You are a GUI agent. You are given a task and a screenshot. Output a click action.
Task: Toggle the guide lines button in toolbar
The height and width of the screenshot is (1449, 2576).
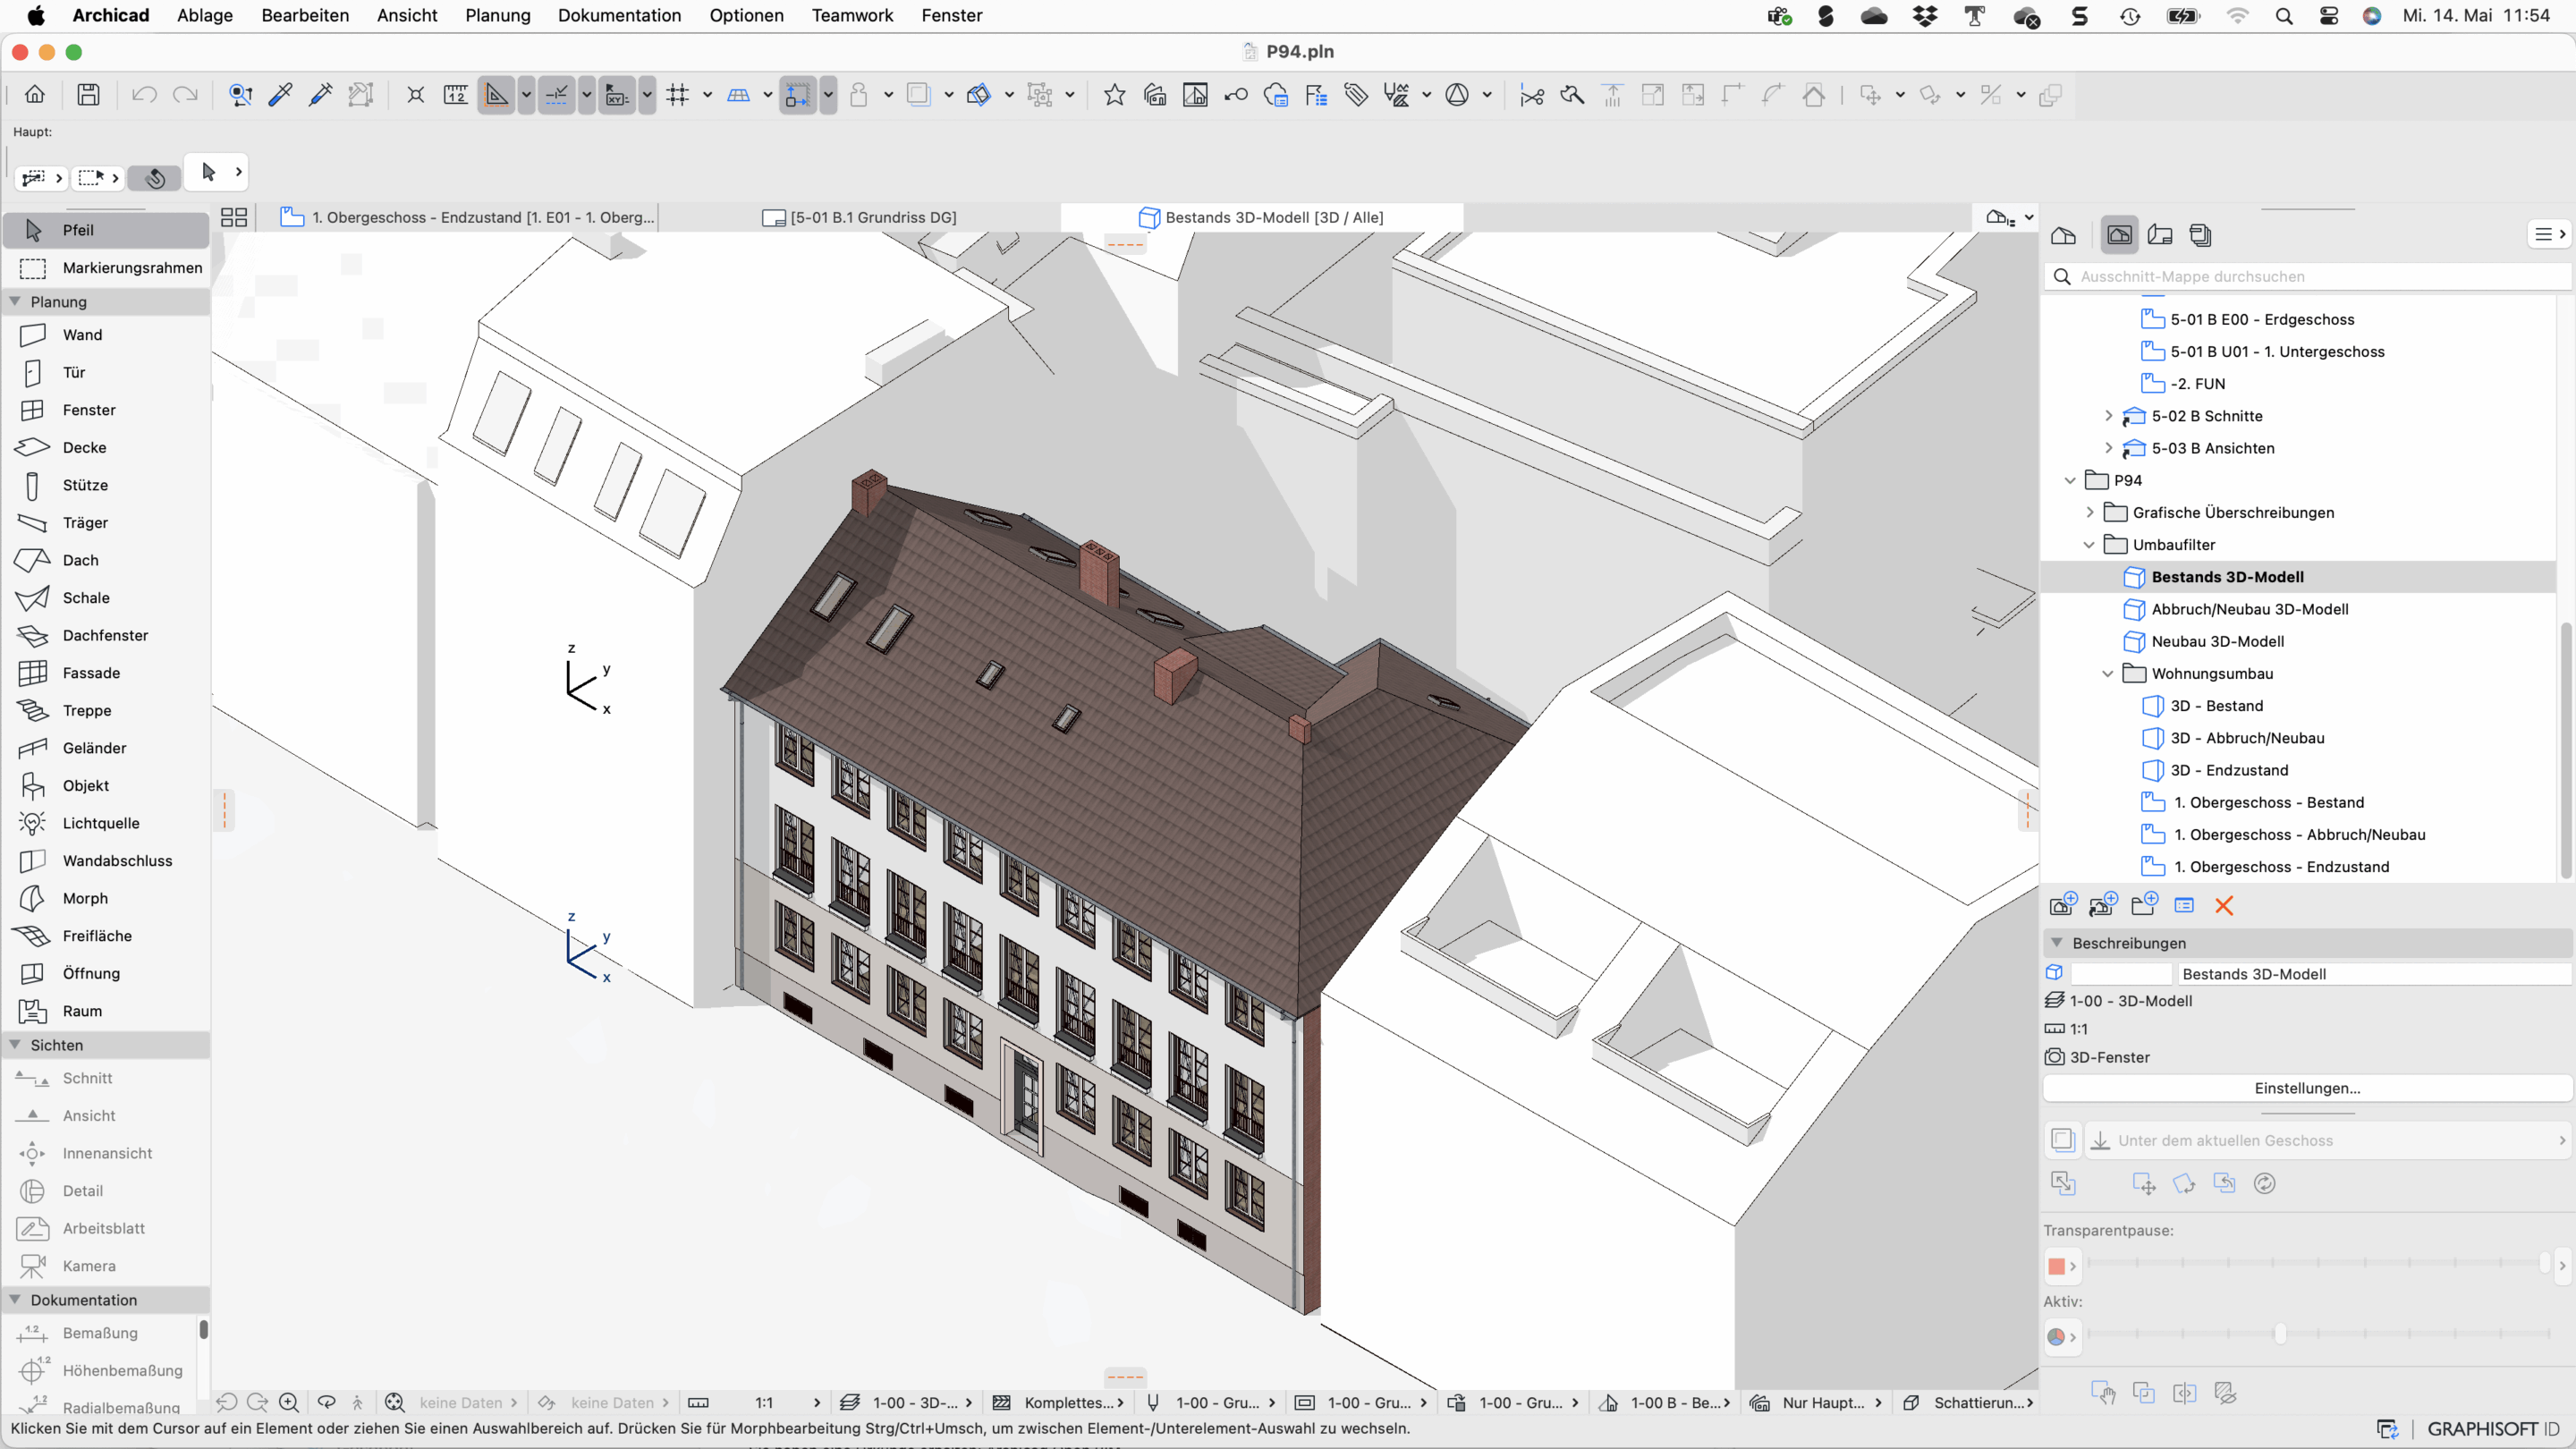coord(496,95)
